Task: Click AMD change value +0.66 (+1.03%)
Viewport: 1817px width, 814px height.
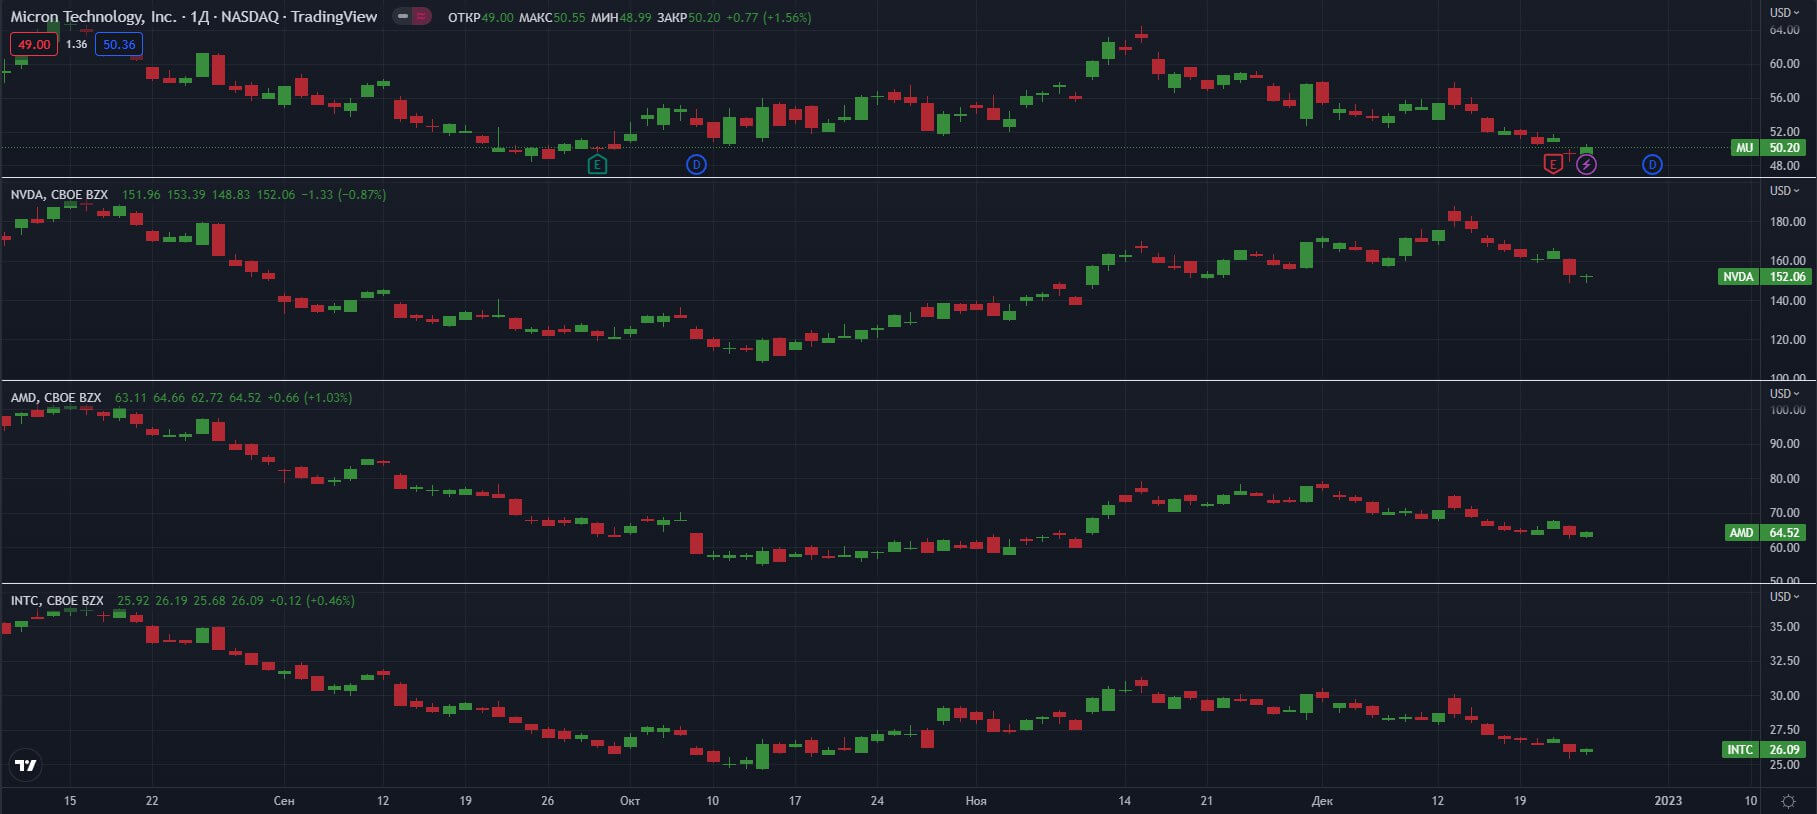Action: pyautogui.click(x=309, y=397)
